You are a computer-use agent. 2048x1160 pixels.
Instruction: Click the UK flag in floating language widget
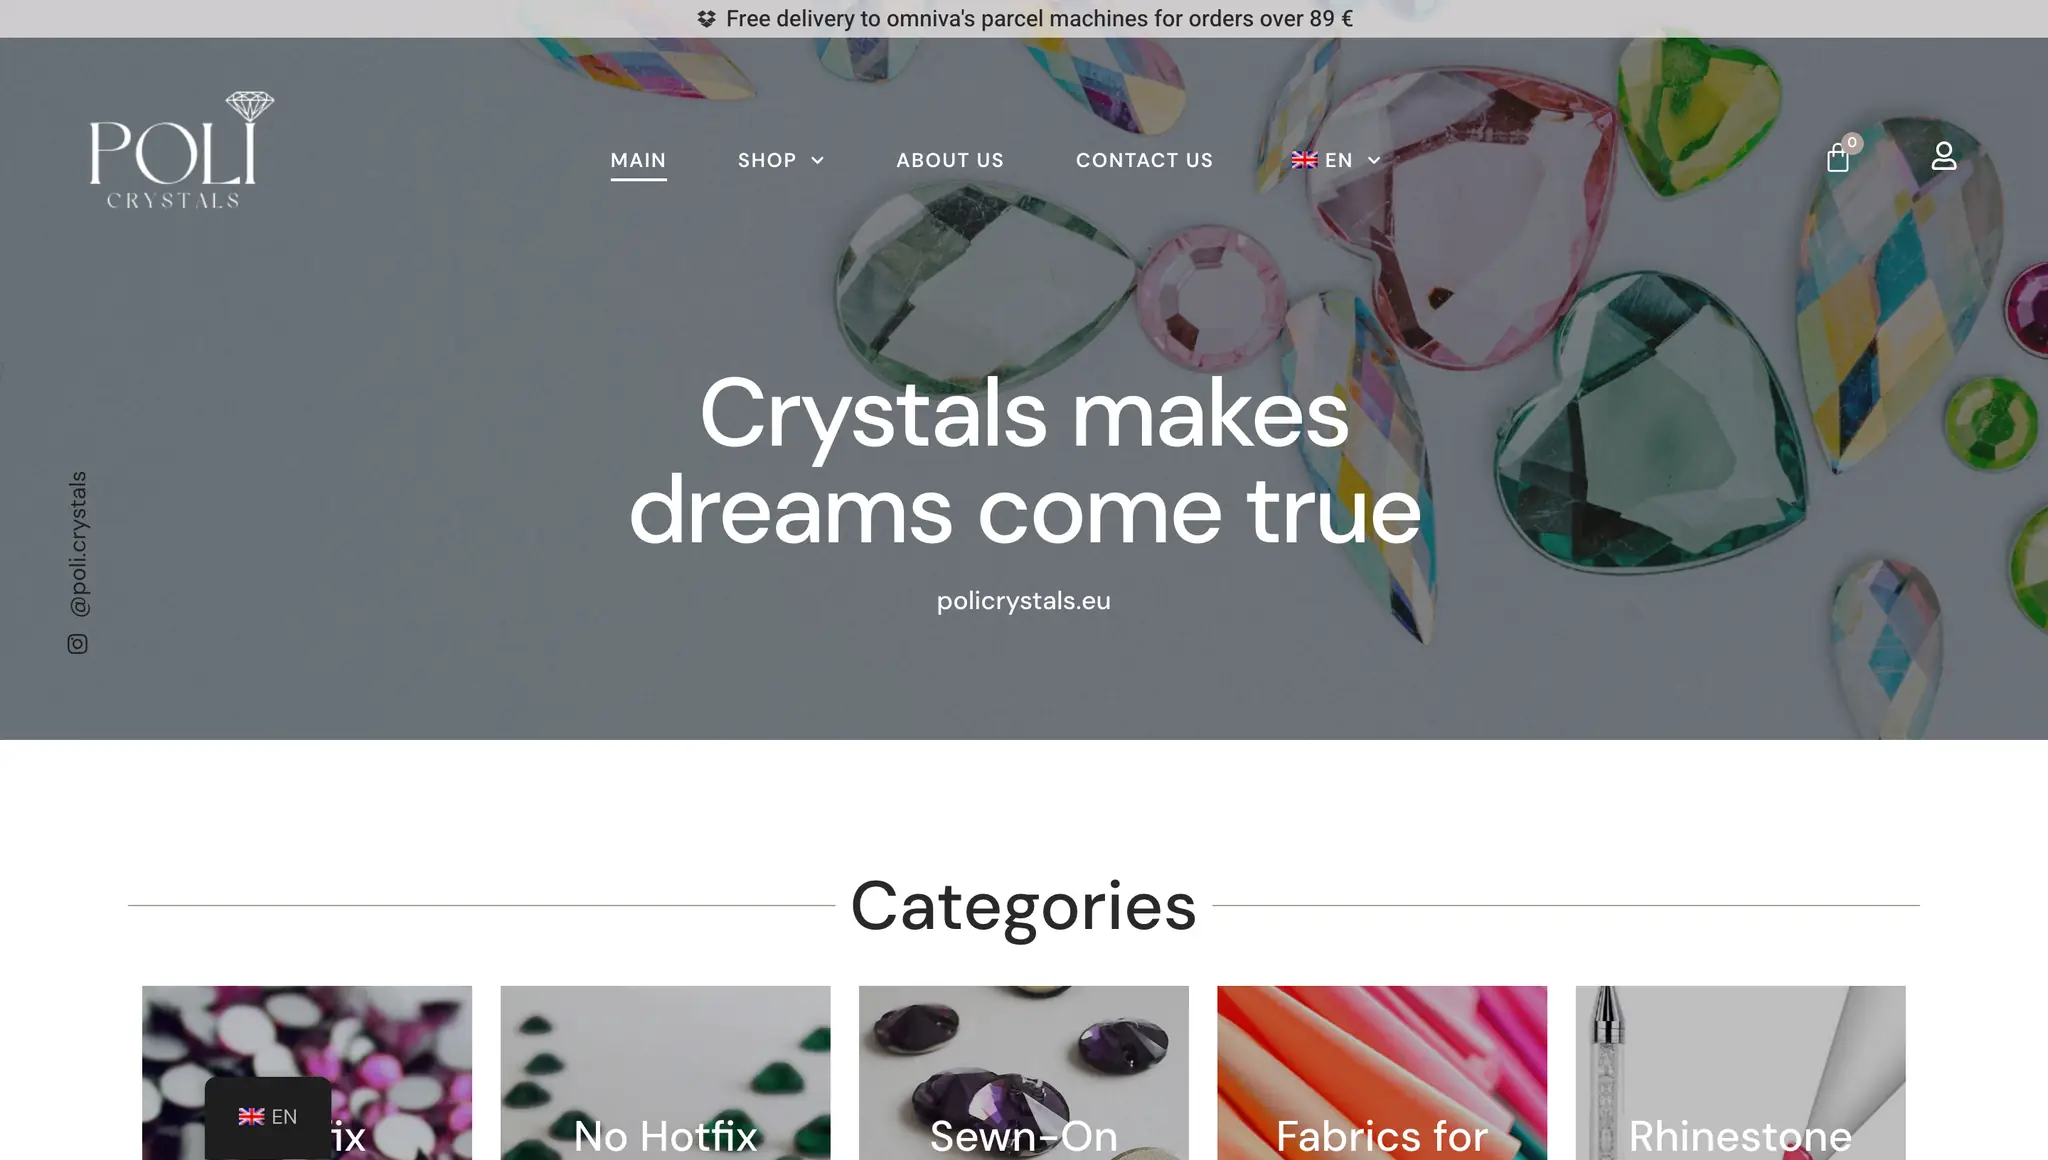click(x=251, y=1117)
